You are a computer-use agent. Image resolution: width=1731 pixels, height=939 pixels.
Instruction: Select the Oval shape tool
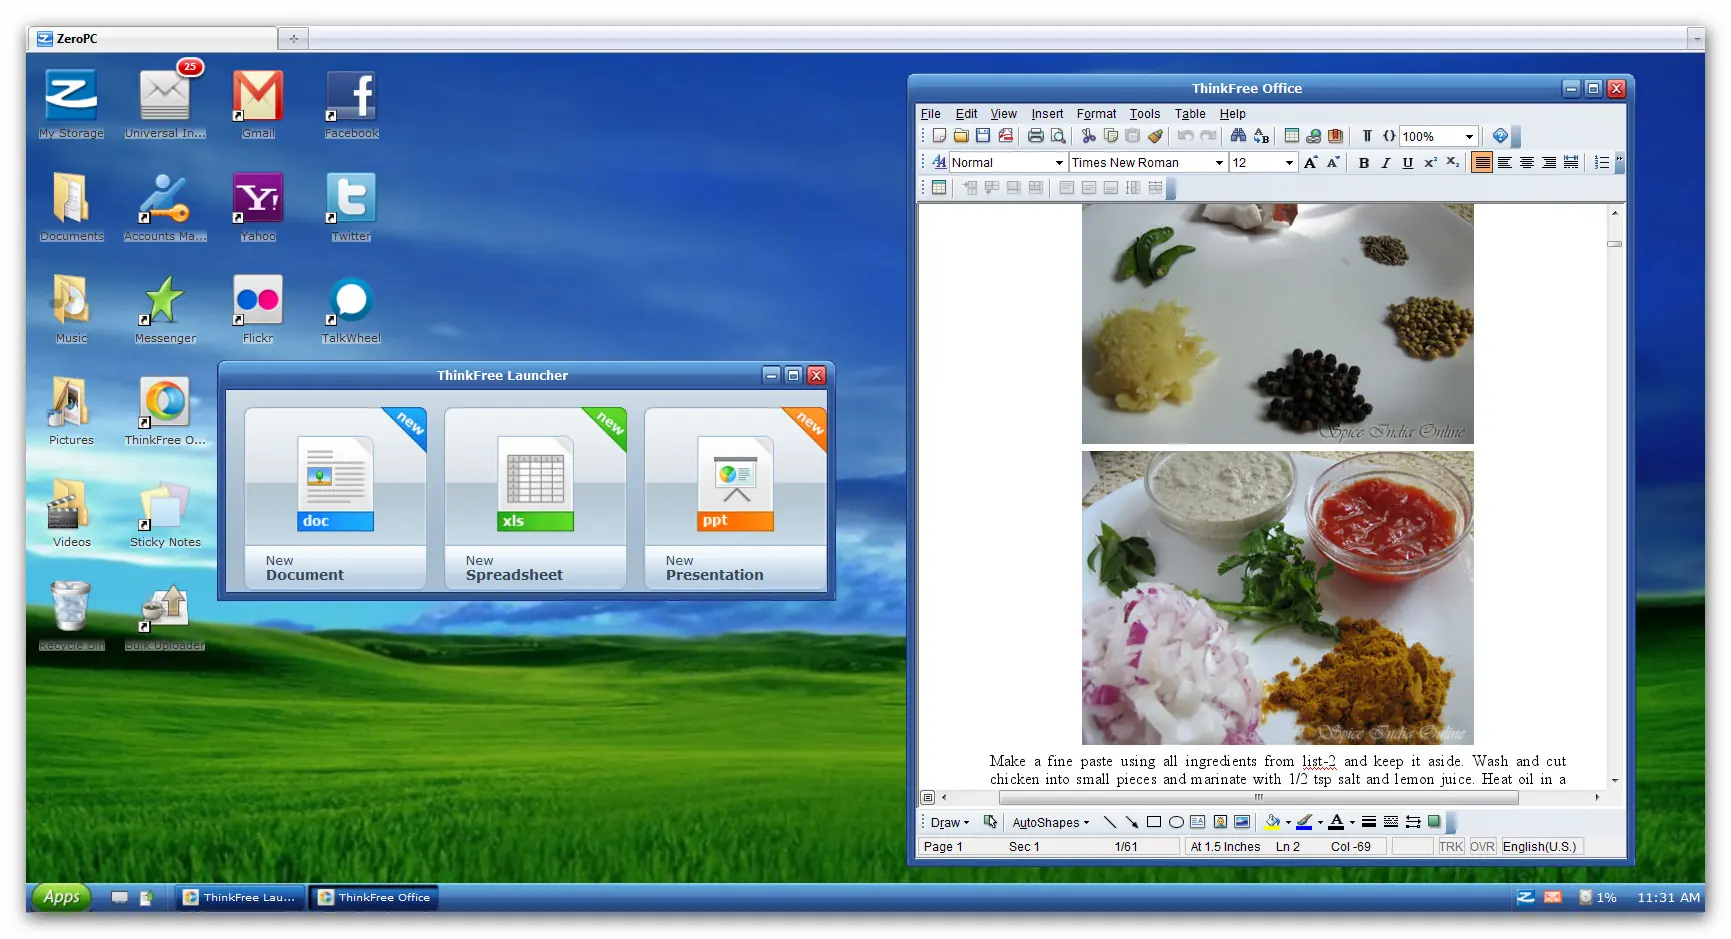pyautogui.click(x=1176, y=822)
